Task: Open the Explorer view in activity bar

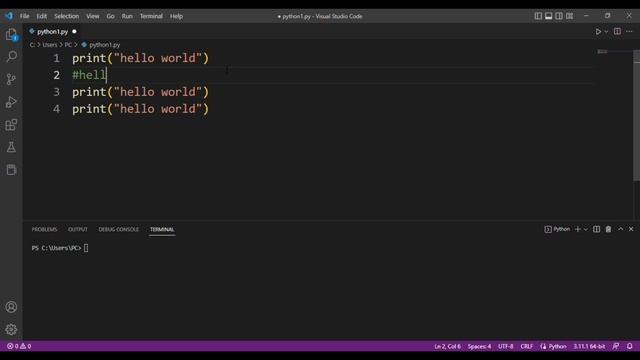Action: 11,34
